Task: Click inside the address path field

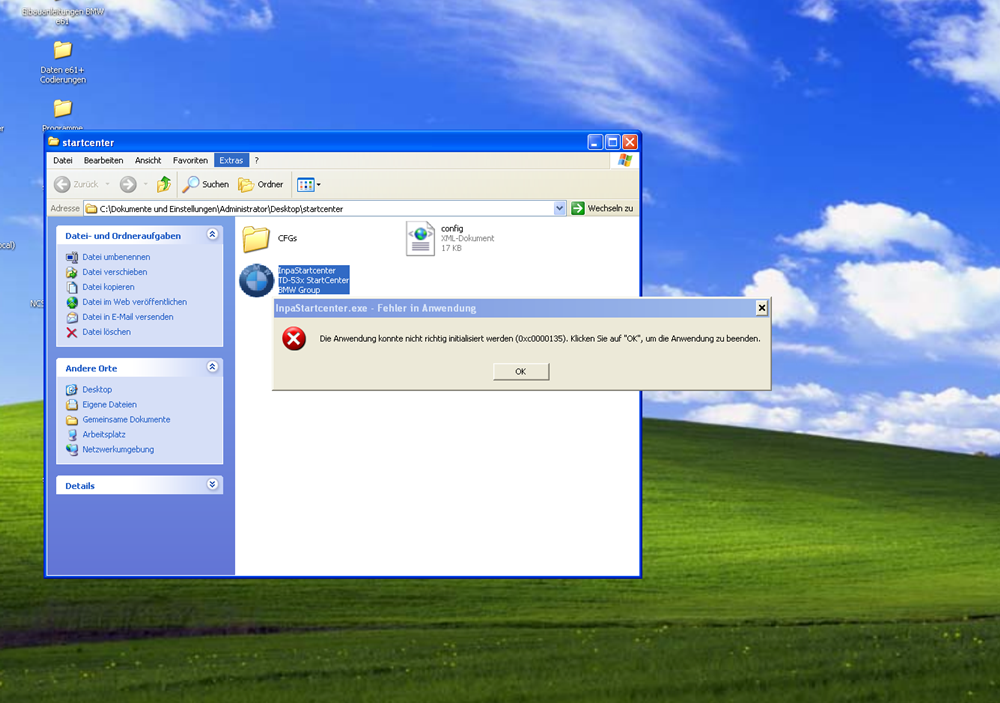Action: [320, 208]
